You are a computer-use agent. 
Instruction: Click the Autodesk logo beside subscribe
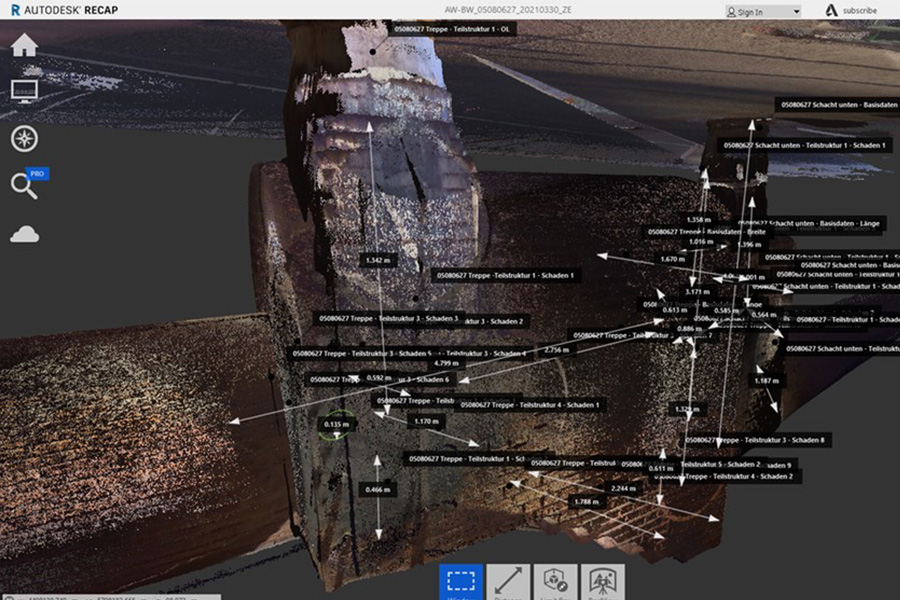click(830, 11)
